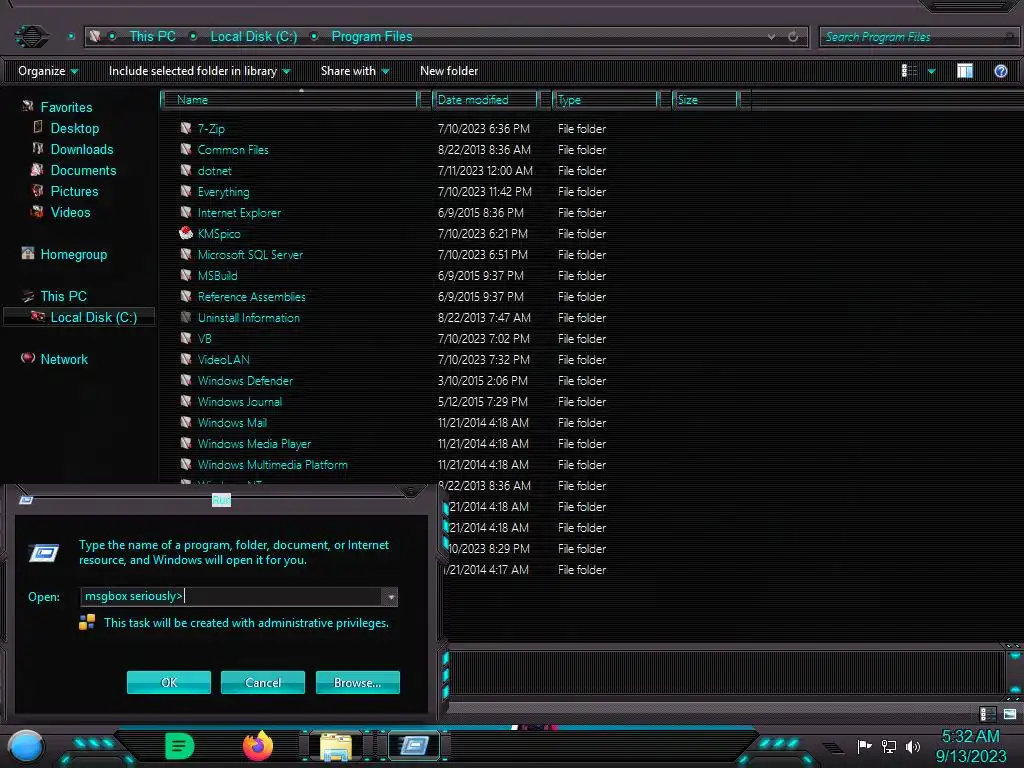Select the Everything folder name
This screenshot has height=768, width=1024.
[223, 191]
